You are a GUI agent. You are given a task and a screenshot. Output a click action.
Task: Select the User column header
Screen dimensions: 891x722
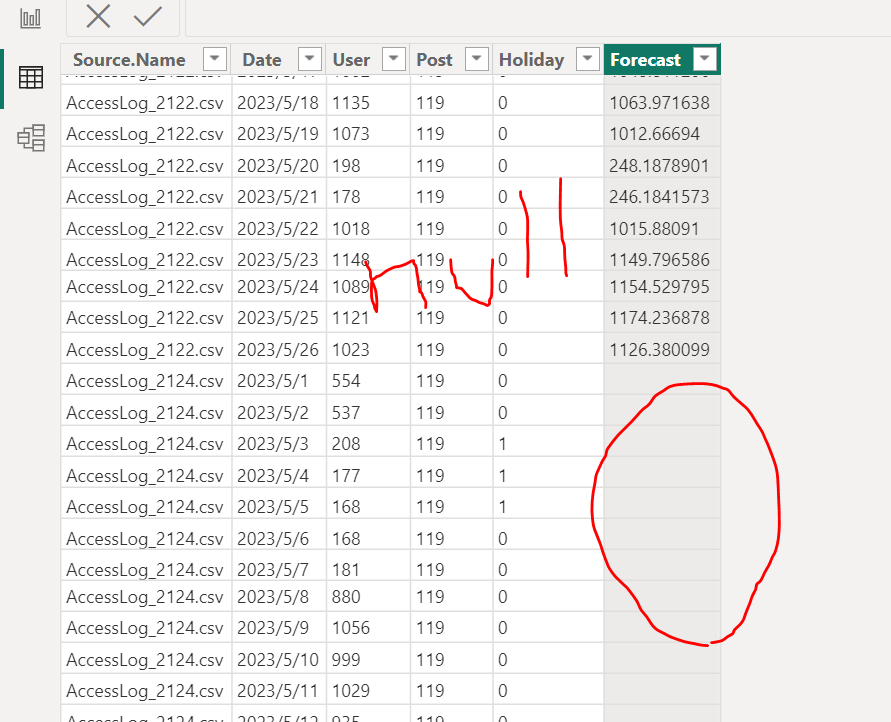pos(351,60)
